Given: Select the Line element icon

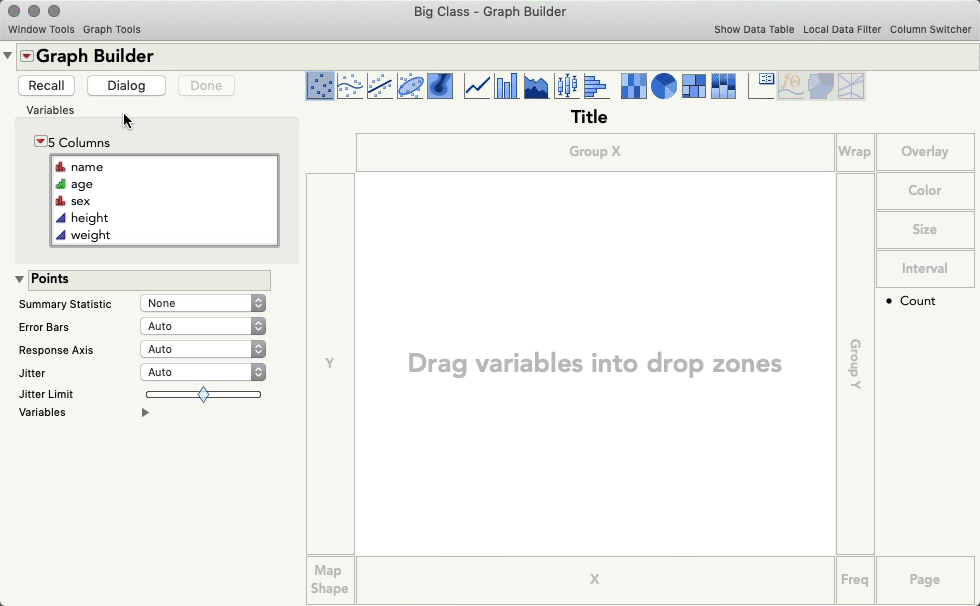Looking at the screenshot, I should coord(476,86).
